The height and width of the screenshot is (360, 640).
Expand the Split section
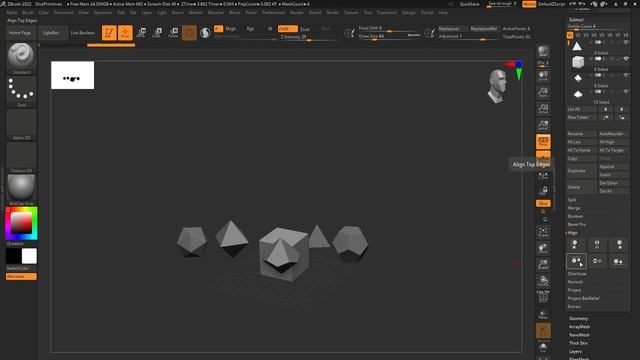[571, 200]
